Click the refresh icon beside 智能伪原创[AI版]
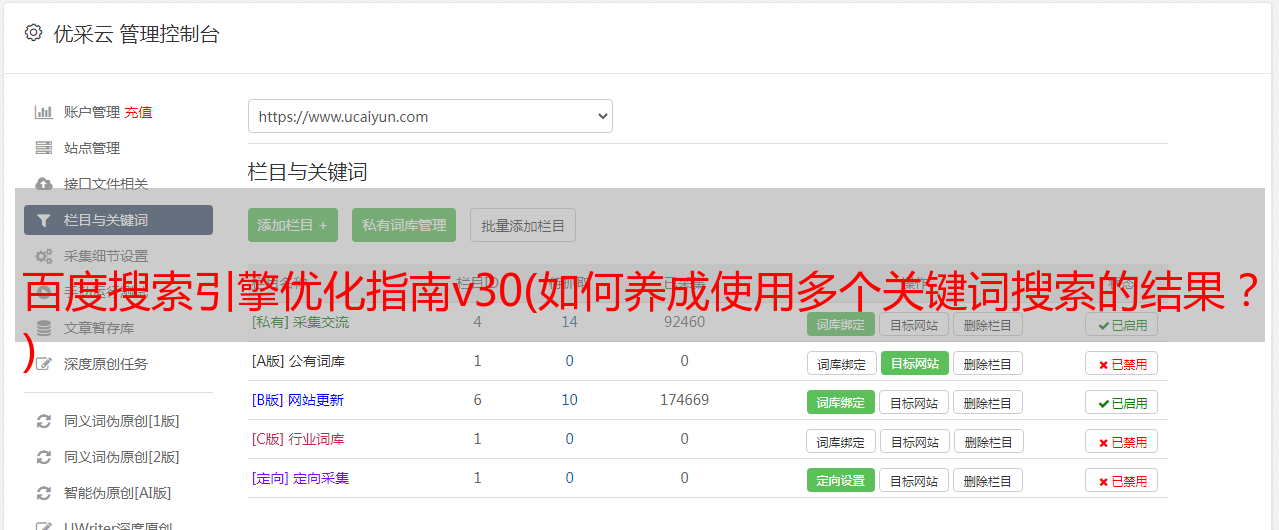 (x=43, y=493)
